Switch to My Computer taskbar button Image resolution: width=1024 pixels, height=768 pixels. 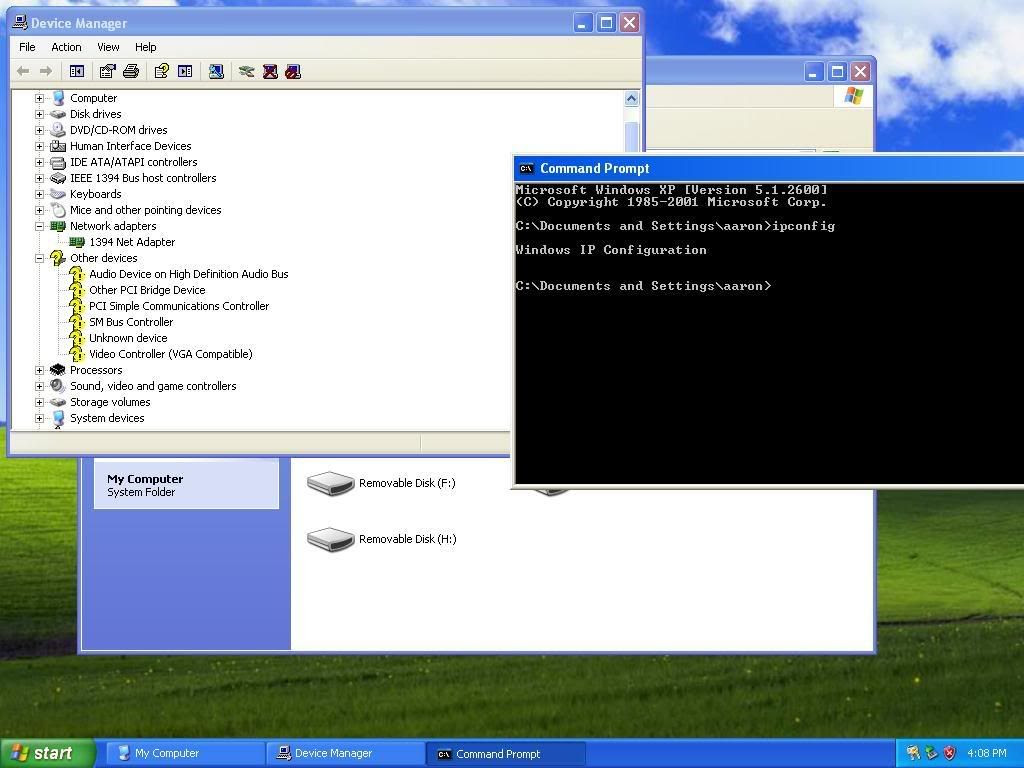pos(185,753)
